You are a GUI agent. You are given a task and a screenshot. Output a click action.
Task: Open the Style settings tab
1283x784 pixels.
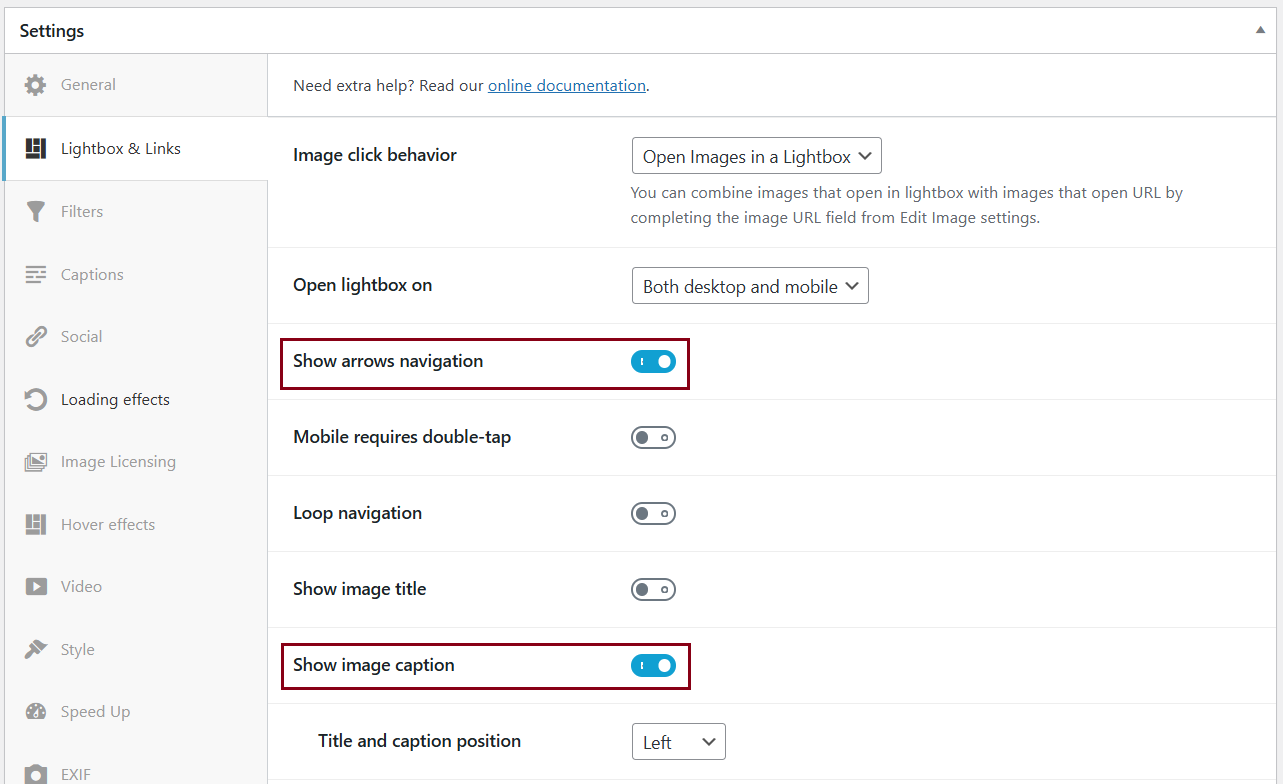coord(77,649)
